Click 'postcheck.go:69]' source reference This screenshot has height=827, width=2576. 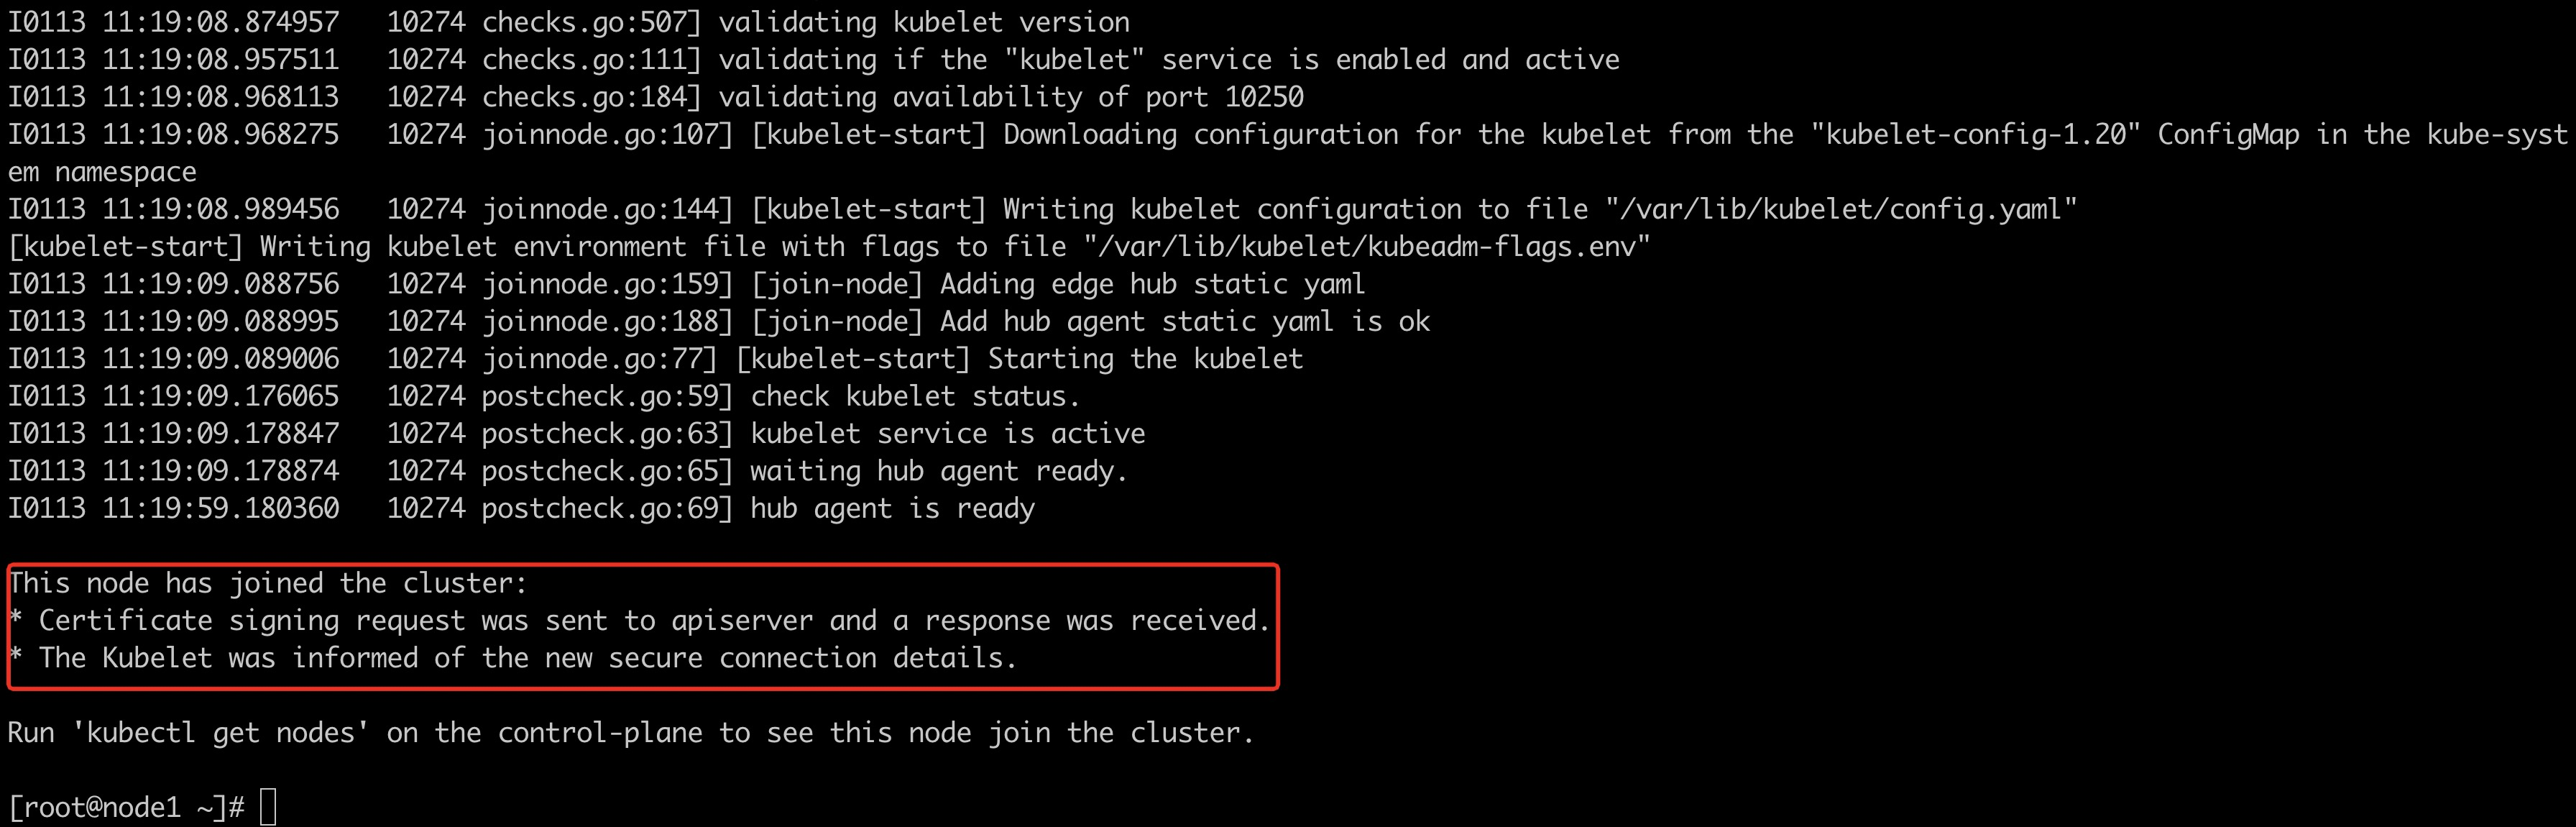click(608, 509)
